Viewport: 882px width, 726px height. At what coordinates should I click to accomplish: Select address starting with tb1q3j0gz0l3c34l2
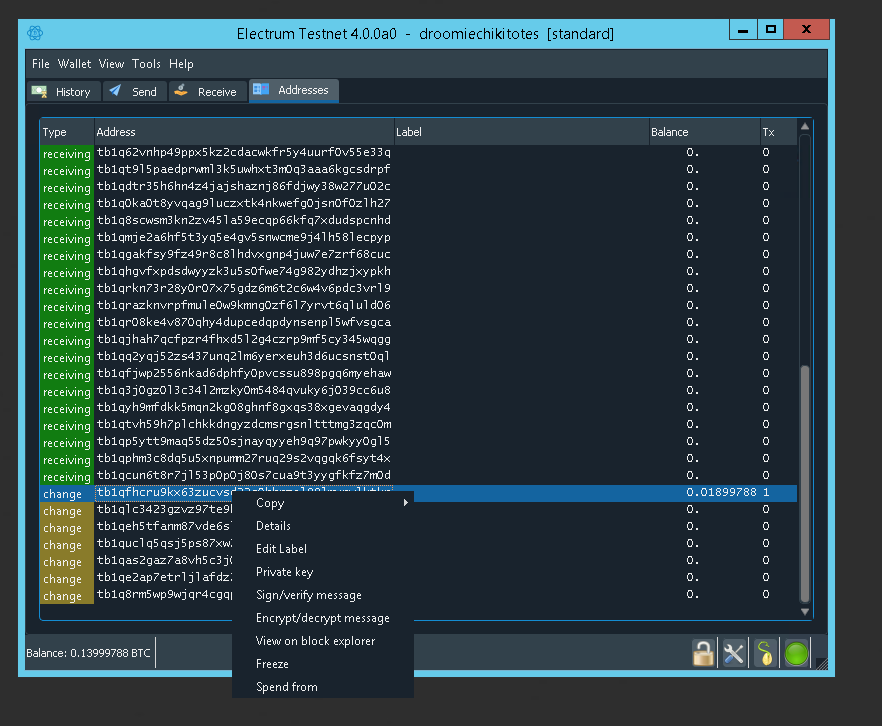point(244,390)
